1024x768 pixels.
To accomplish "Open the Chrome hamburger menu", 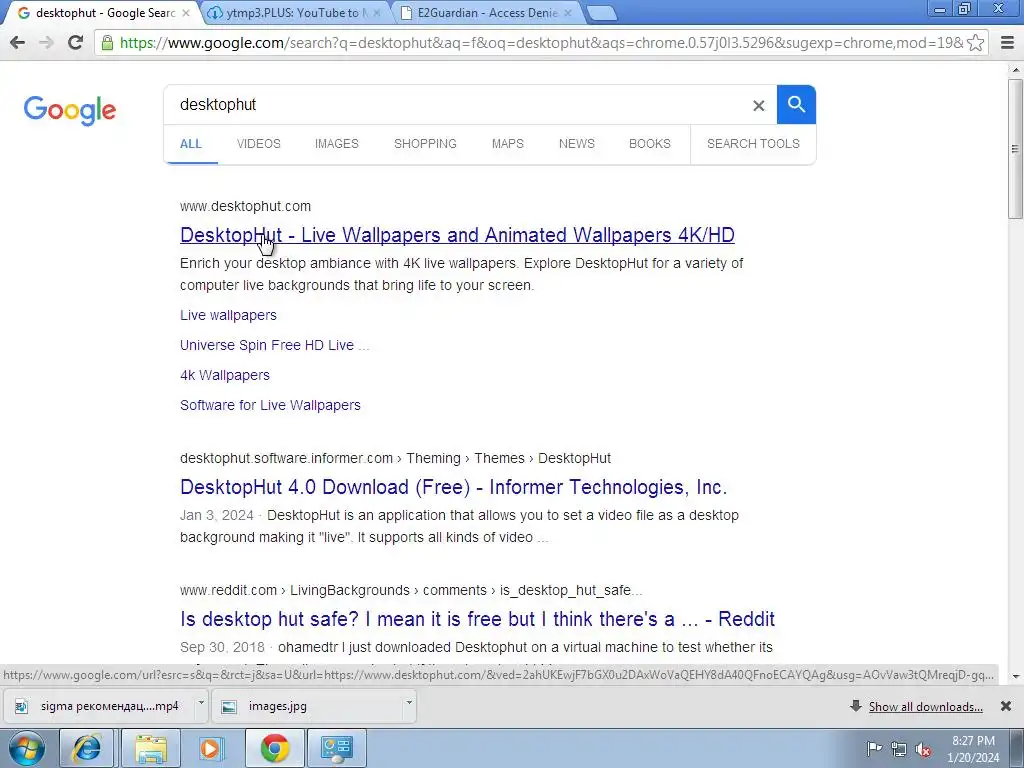I will (x=1008, y=43).
